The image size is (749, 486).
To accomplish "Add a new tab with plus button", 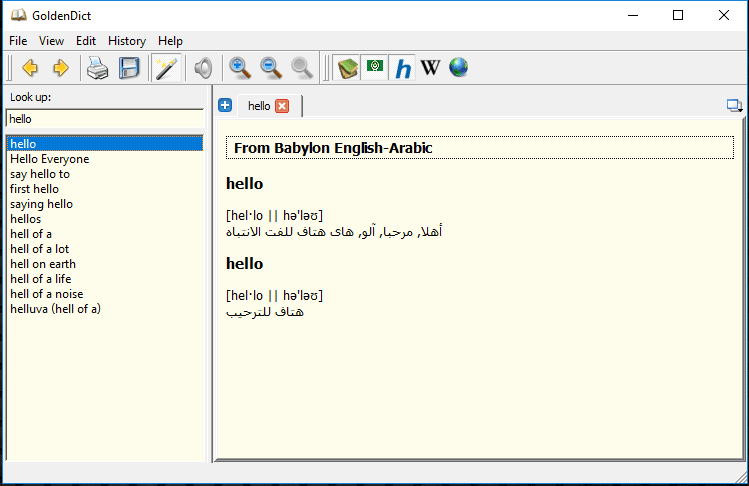I will pos(225,105).
